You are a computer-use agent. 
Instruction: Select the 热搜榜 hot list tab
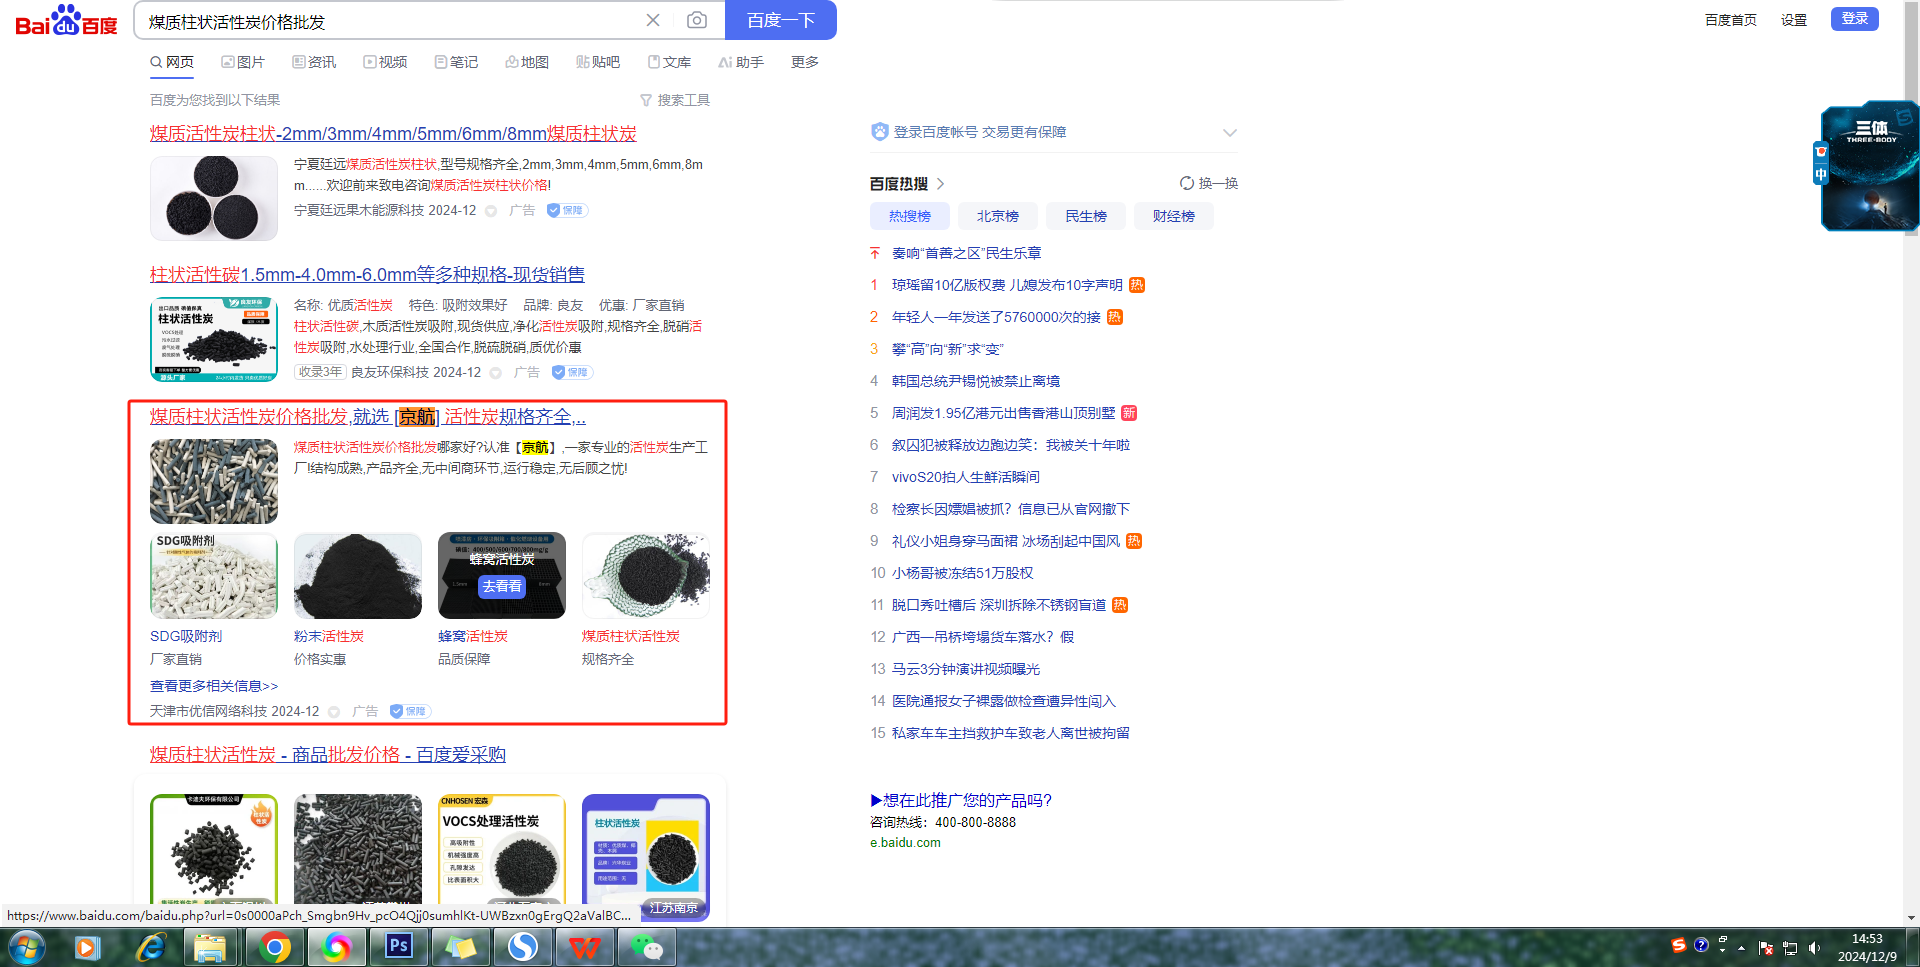[x=910, y=216]
